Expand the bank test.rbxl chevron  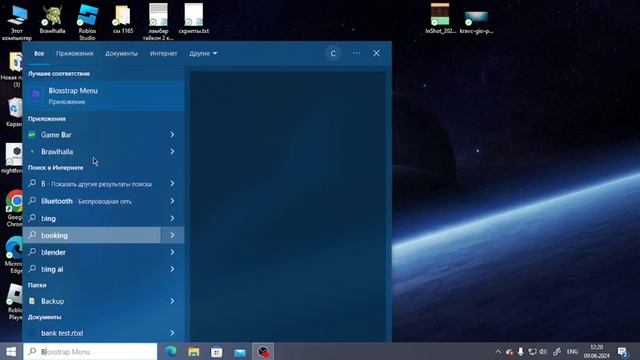tap(172, 333)
